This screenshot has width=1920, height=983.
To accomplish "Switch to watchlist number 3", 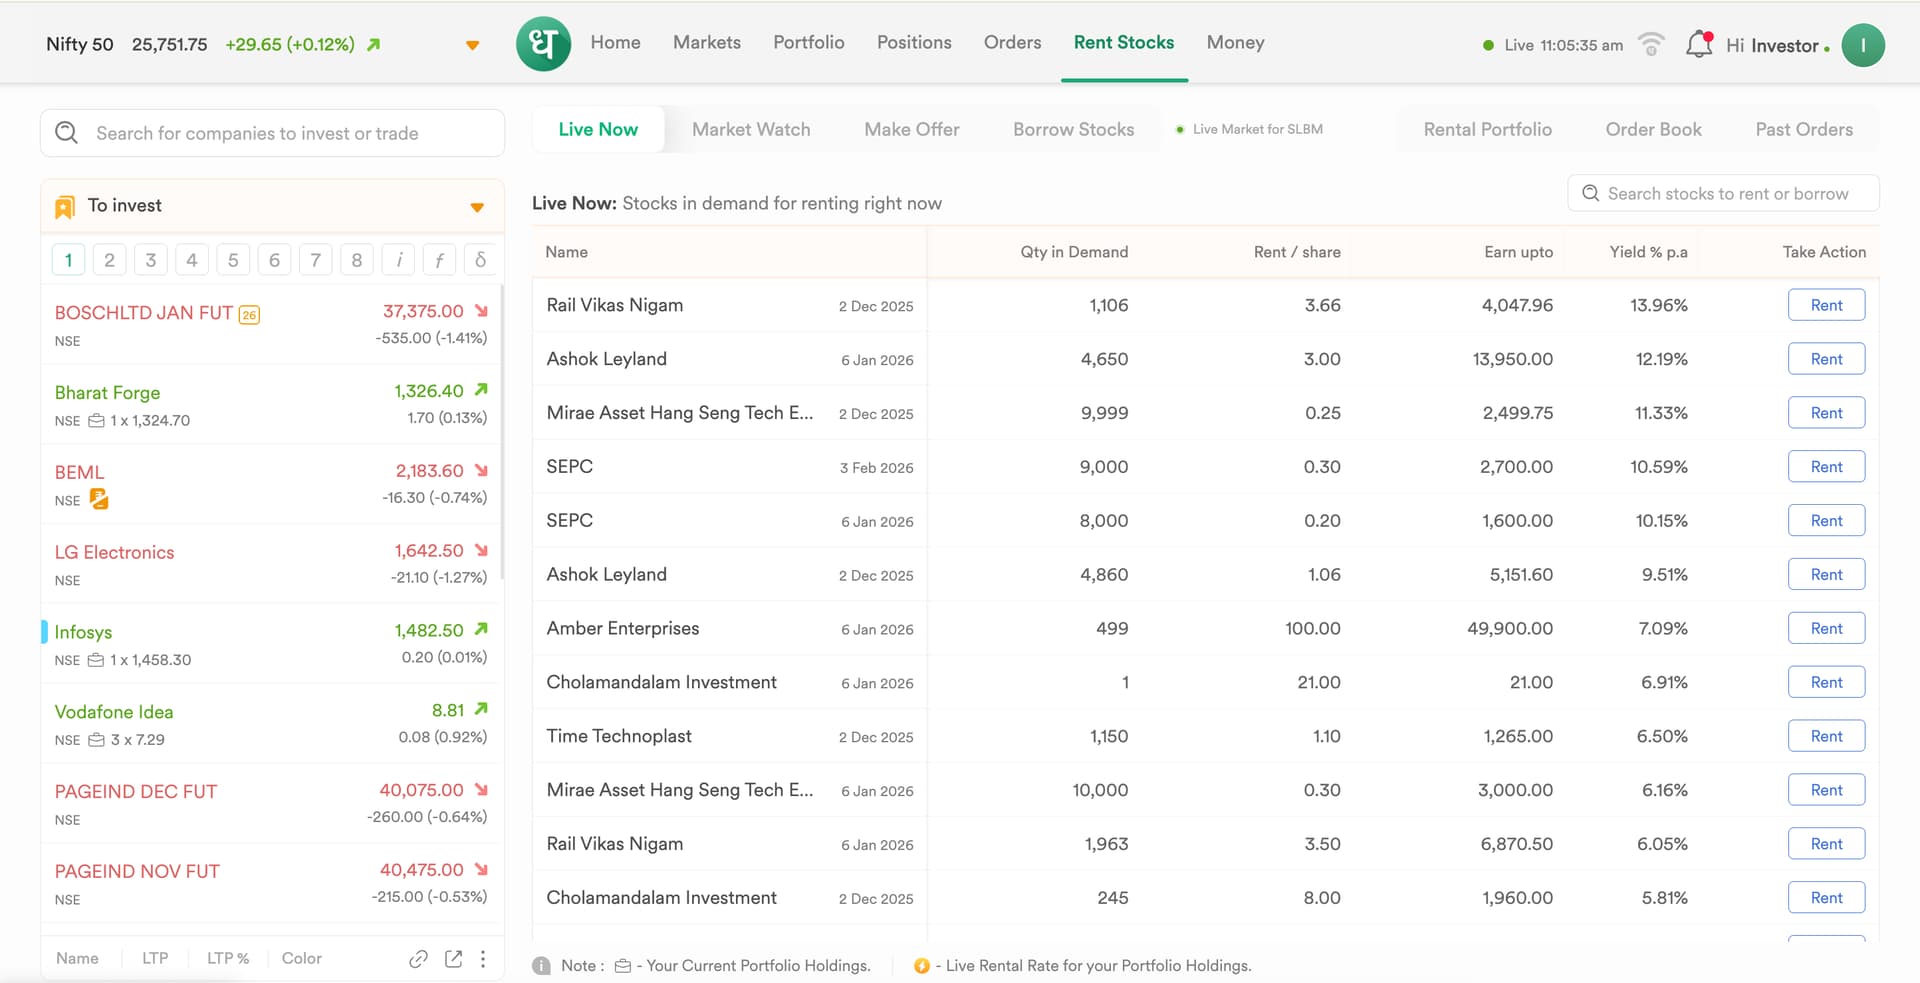I will tap(151, 260).
